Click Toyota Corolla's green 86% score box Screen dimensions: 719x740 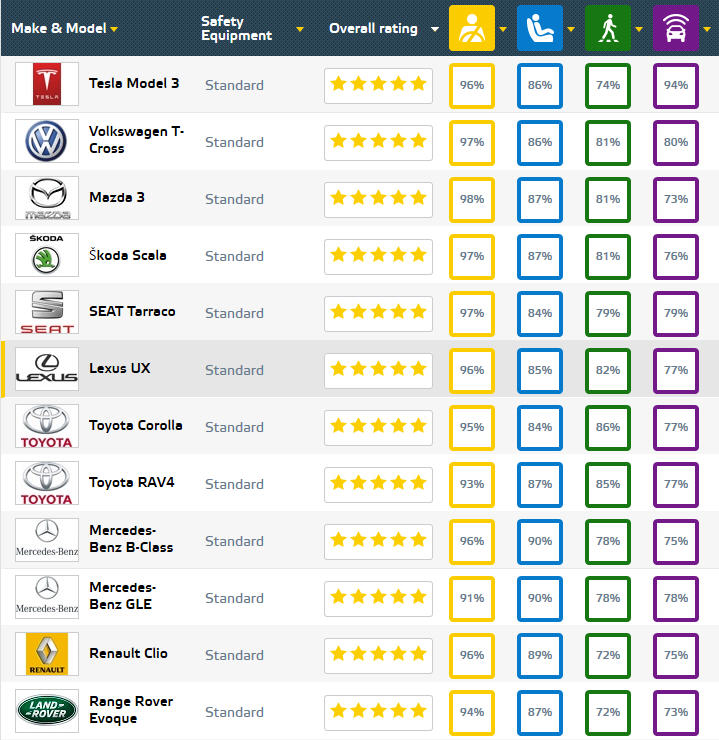tap(608, 427)
